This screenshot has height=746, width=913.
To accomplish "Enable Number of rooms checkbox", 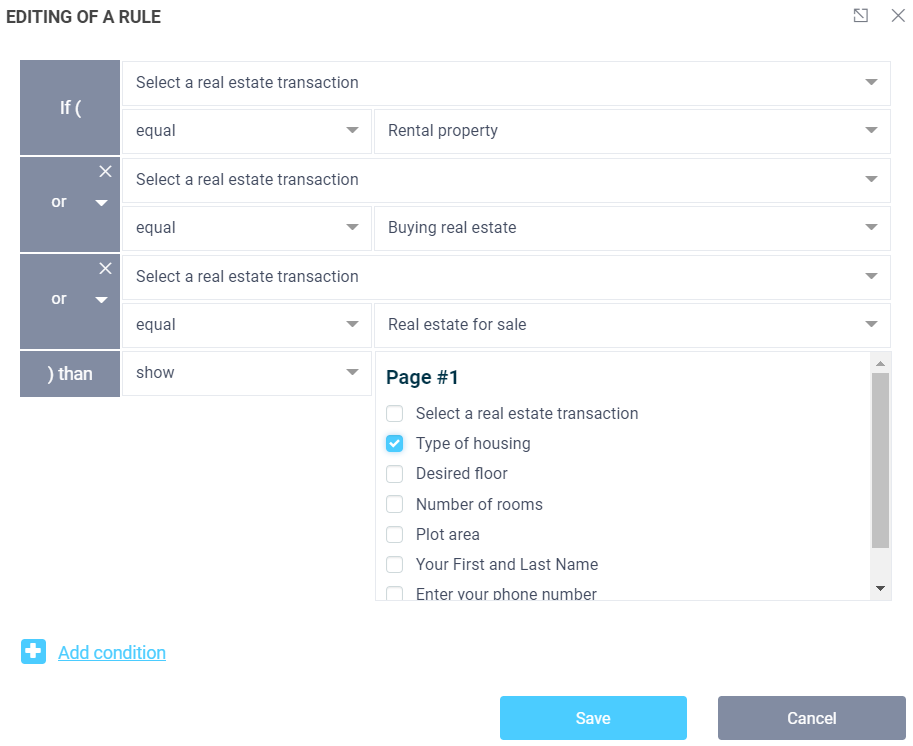I will 394,504.
